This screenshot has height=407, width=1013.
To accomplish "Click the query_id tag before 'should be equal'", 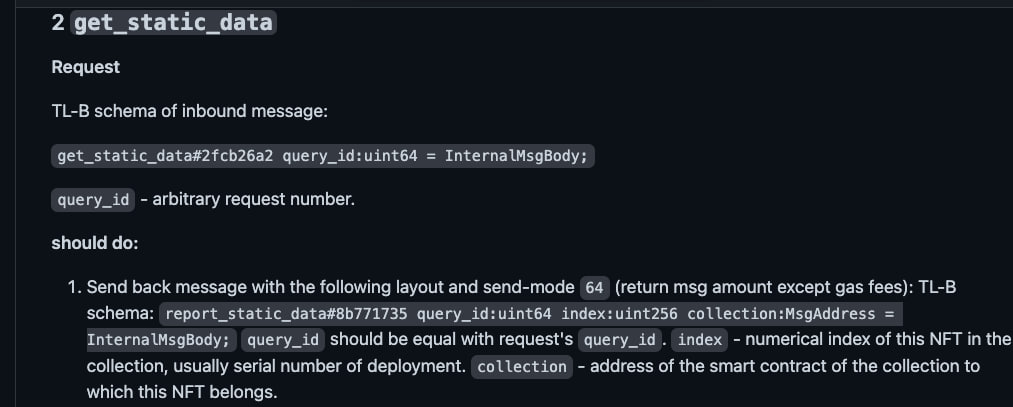I will click(283, 340).
